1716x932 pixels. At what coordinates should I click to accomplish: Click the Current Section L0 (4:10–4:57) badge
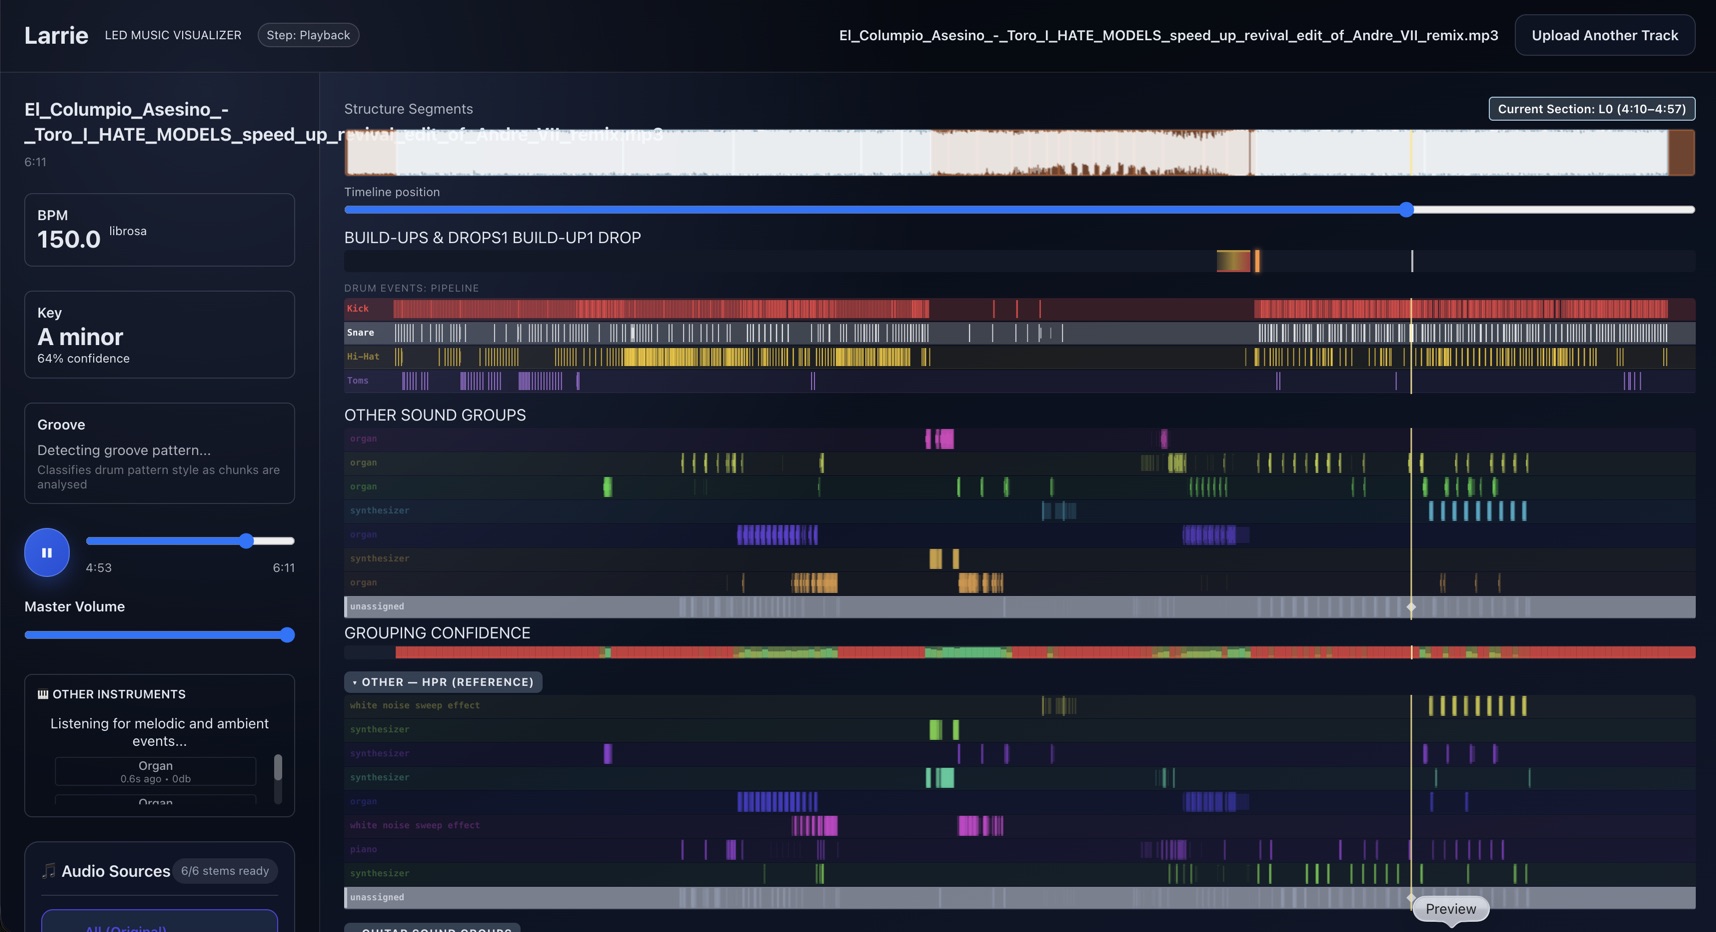pyautogui.click(x=1591, y=108)
